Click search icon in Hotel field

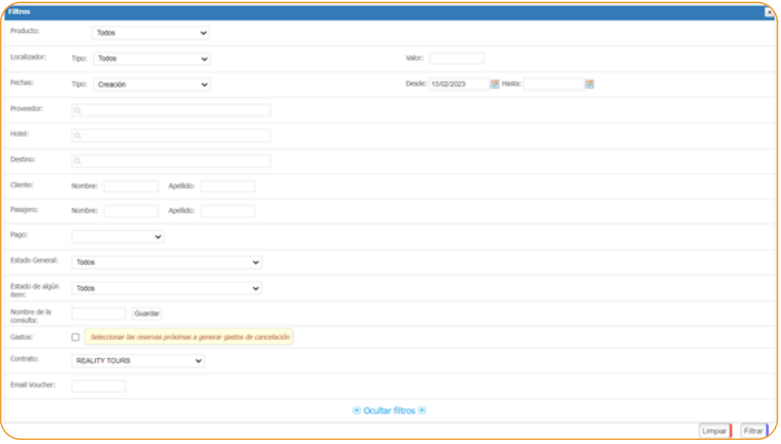click(78, 136)
